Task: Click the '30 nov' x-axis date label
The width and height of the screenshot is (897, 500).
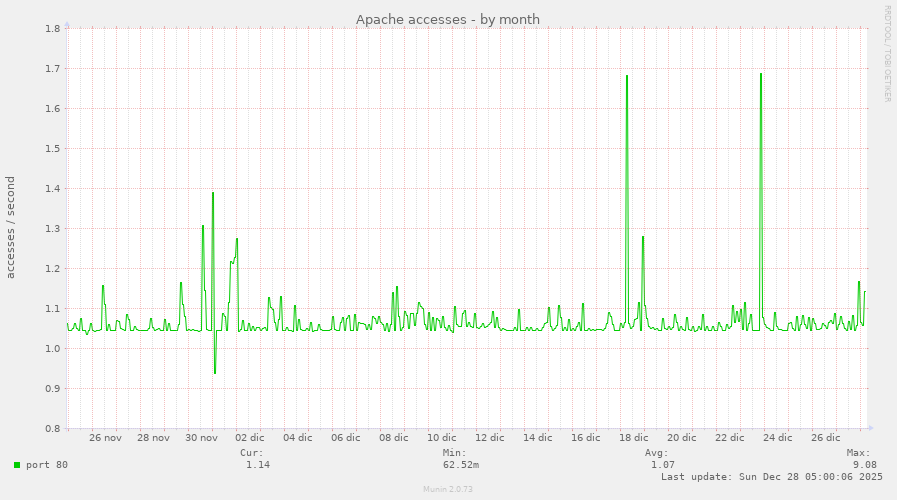Action: (201, 438)
